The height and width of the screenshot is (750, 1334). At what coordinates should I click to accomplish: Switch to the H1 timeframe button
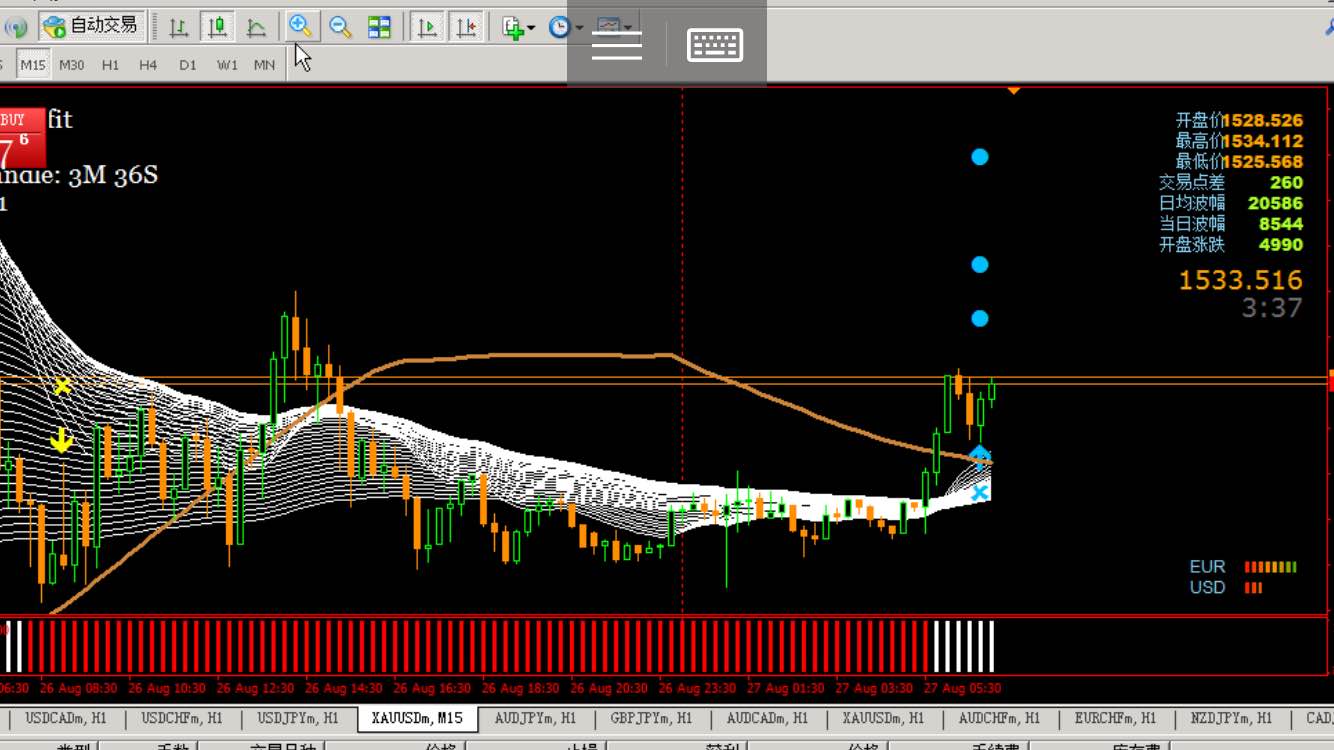(x=110, y=65)
